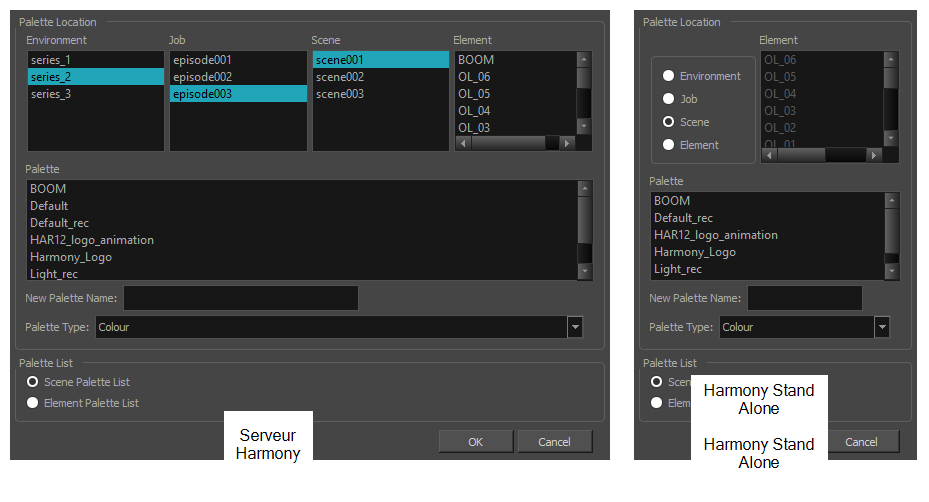This screenshot has width=929, height=502.
Task: Select series_2 in the Environment list
Action: [x=95, y=77]
